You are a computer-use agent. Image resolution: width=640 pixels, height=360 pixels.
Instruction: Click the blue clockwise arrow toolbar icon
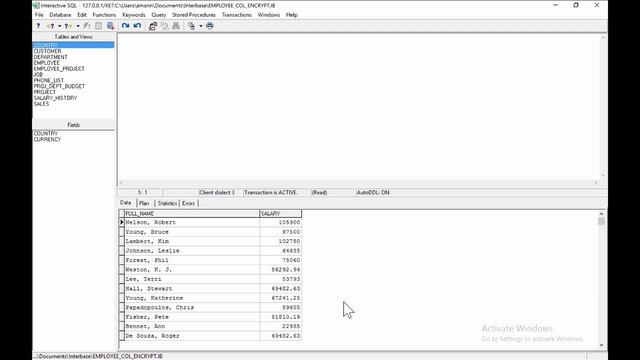tap(126, 26)
